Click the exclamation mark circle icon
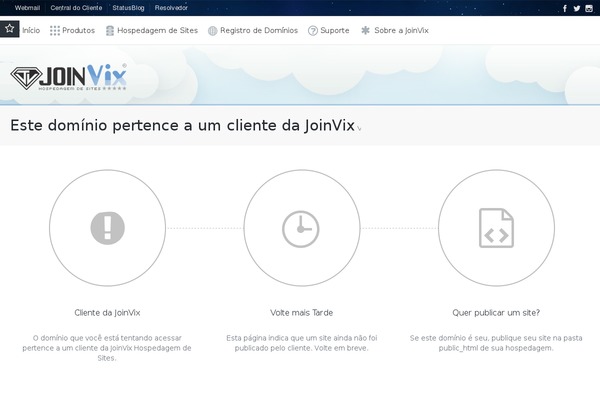 pyautogui.click(x=108, y=228)
